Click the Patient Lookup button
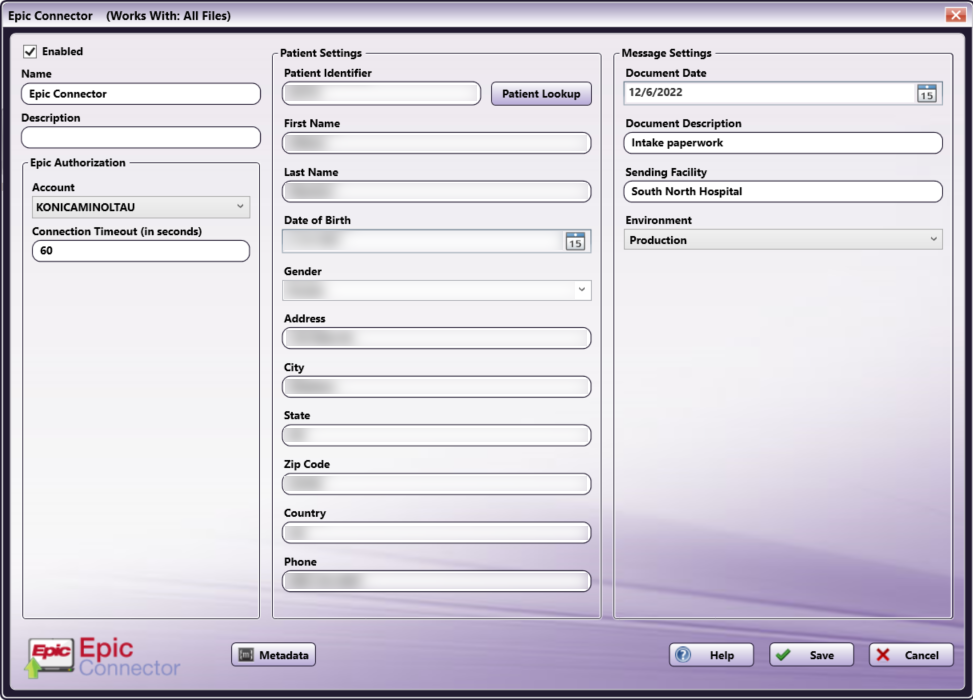Screen dimensions: 973x700 541,94
